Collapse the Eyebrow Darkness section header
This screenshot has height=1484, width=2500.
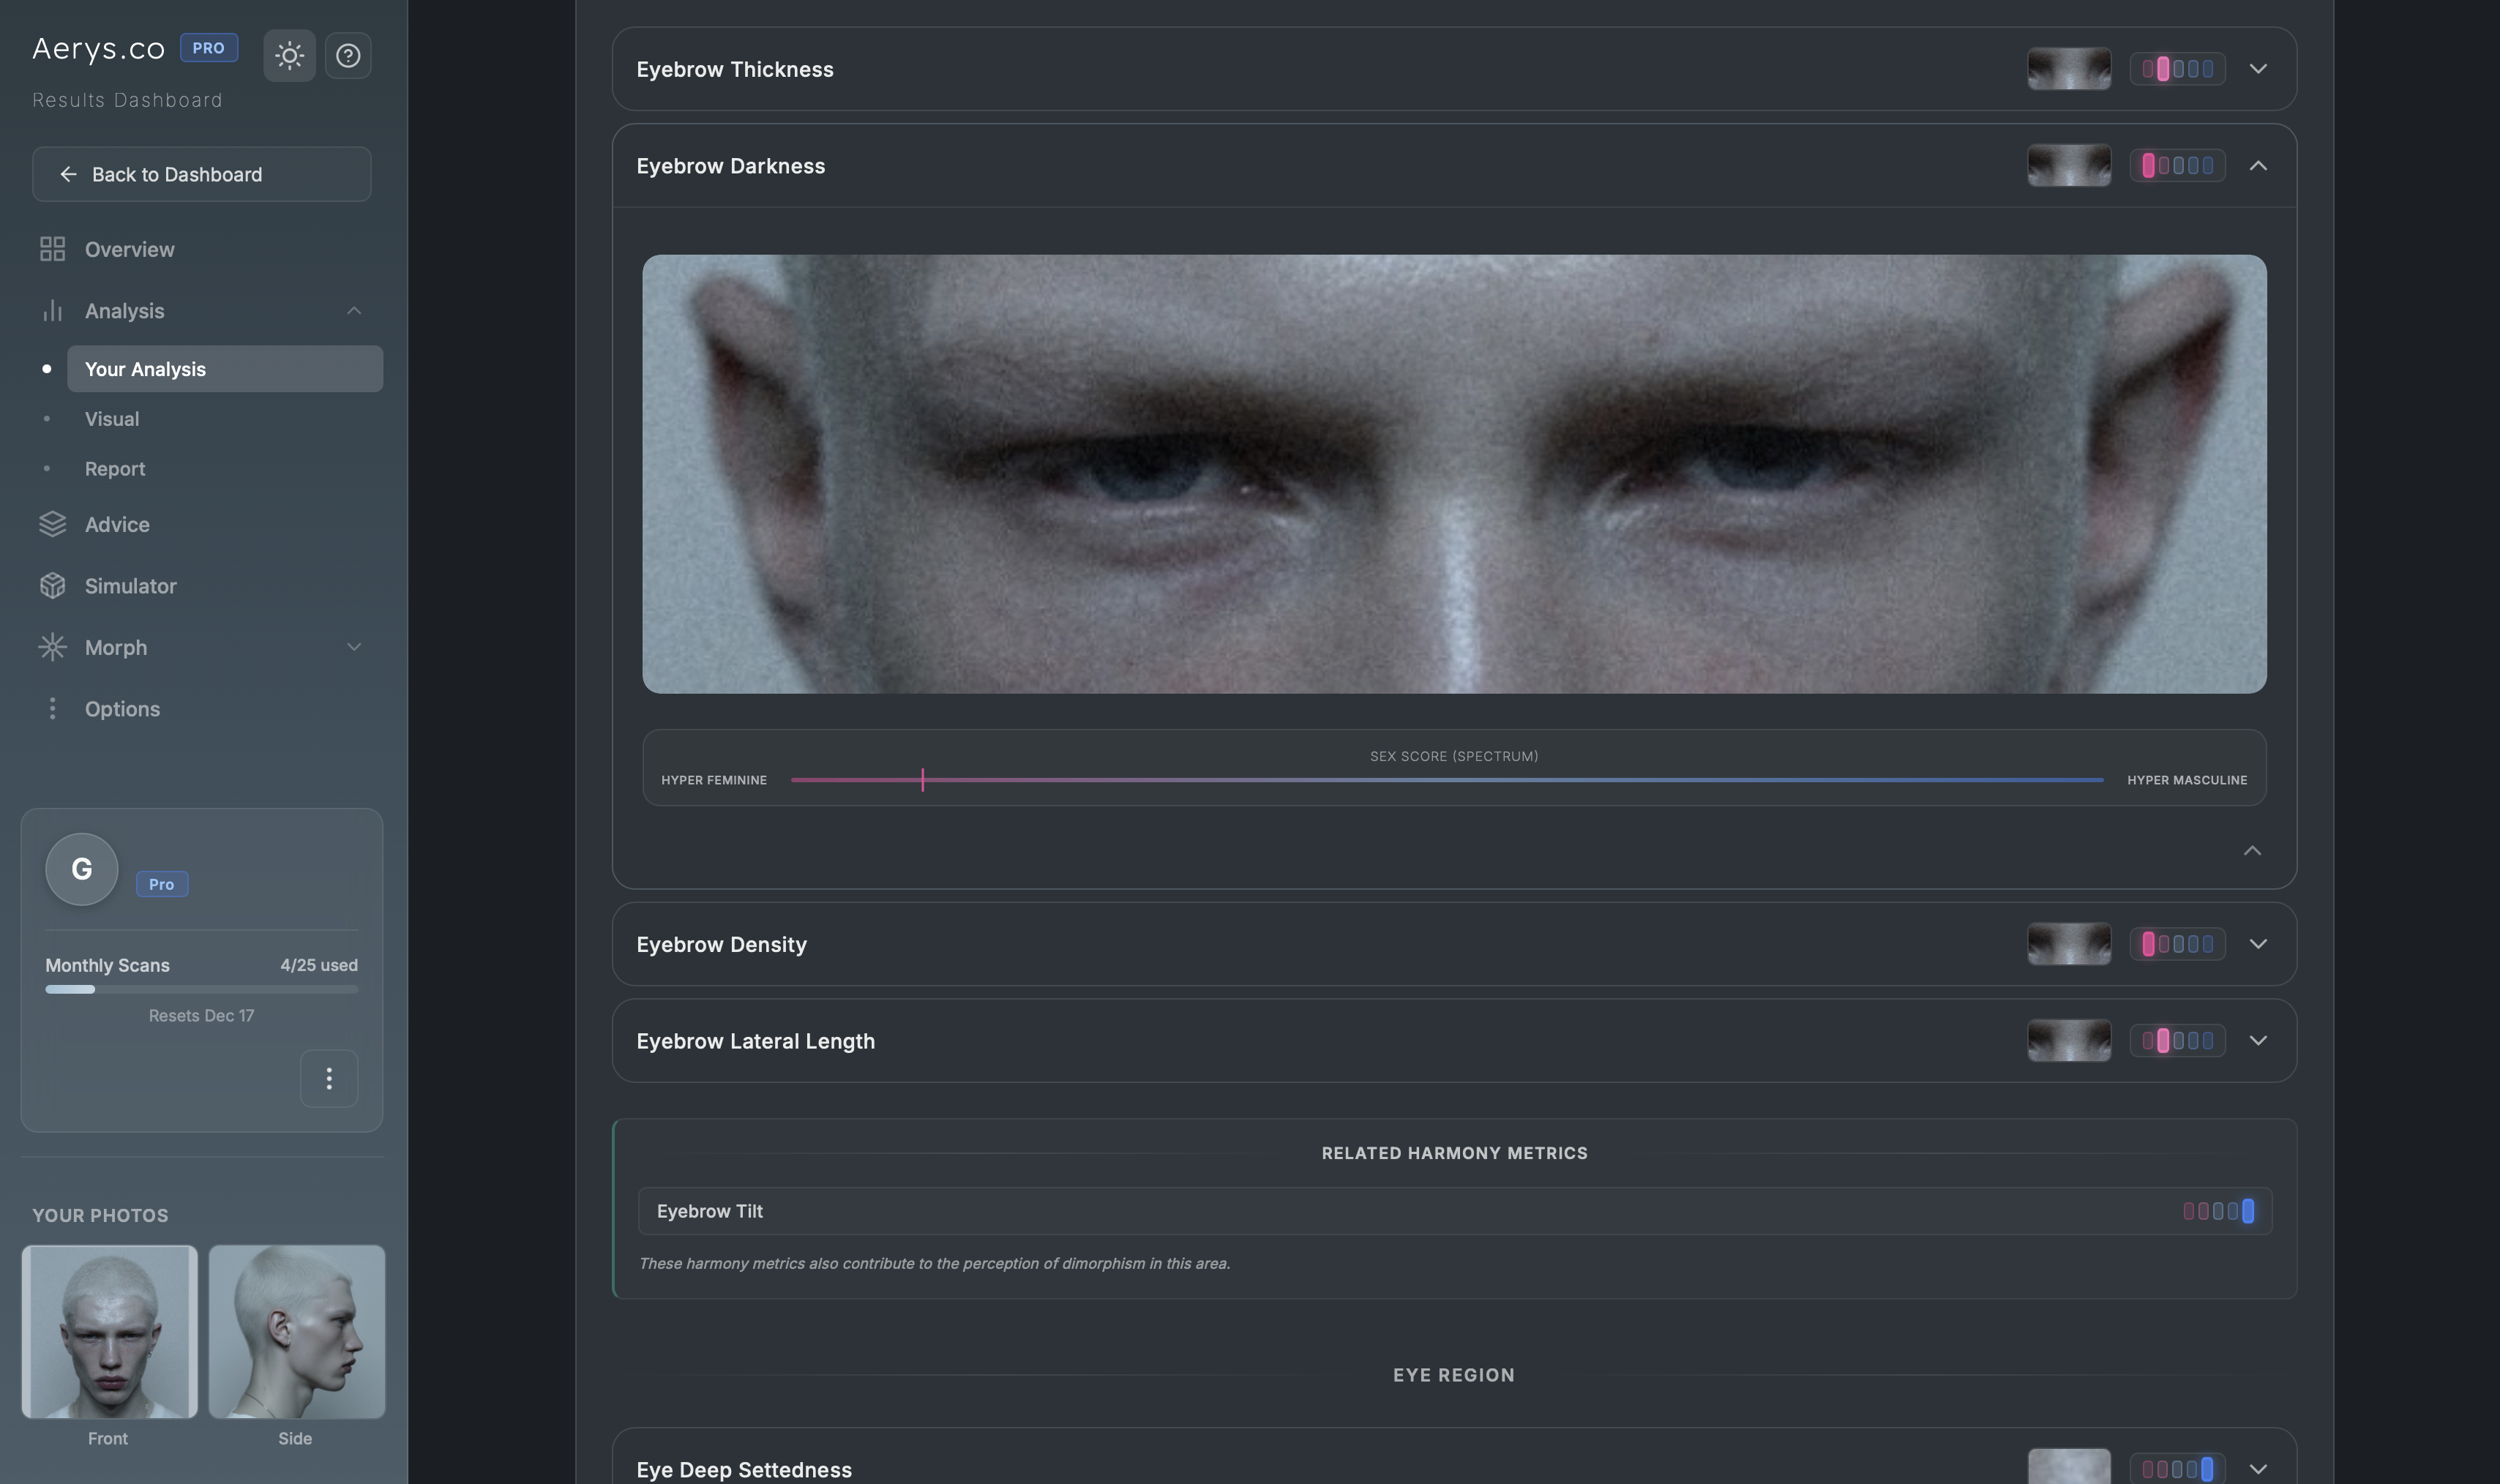coord(2257,166)
